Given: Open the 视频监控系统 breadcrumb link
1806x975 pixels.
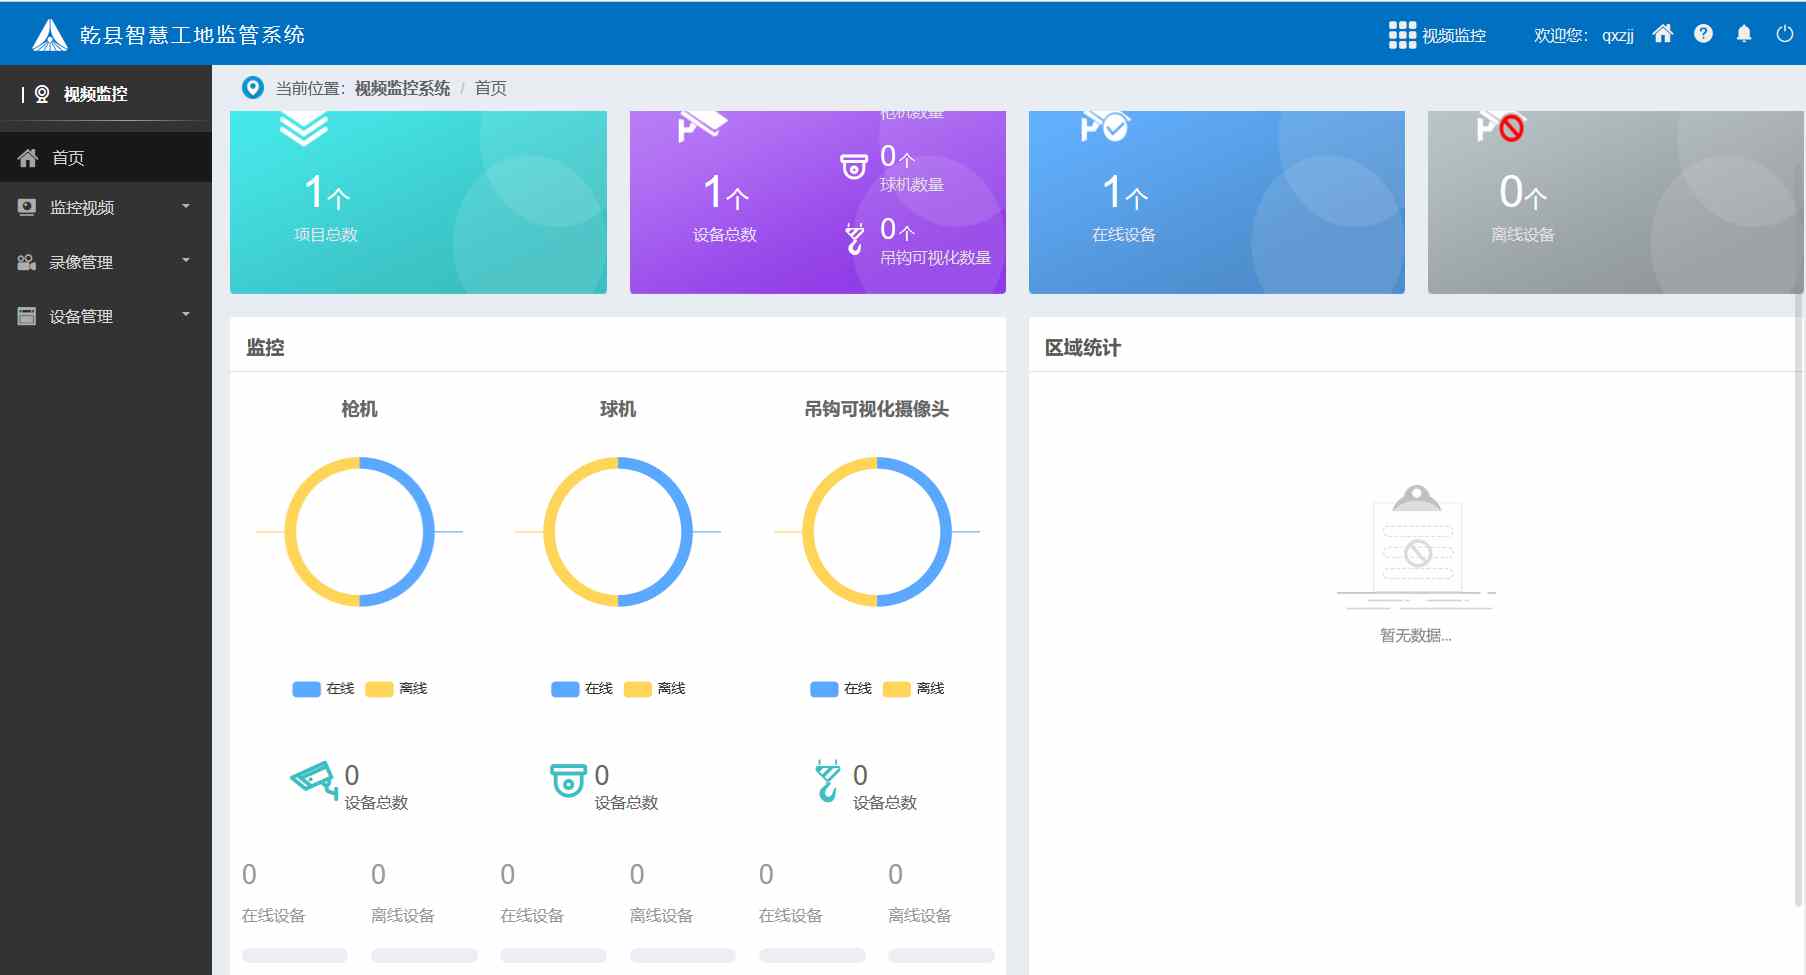Looking at the screenshot, I should point(400,88).
